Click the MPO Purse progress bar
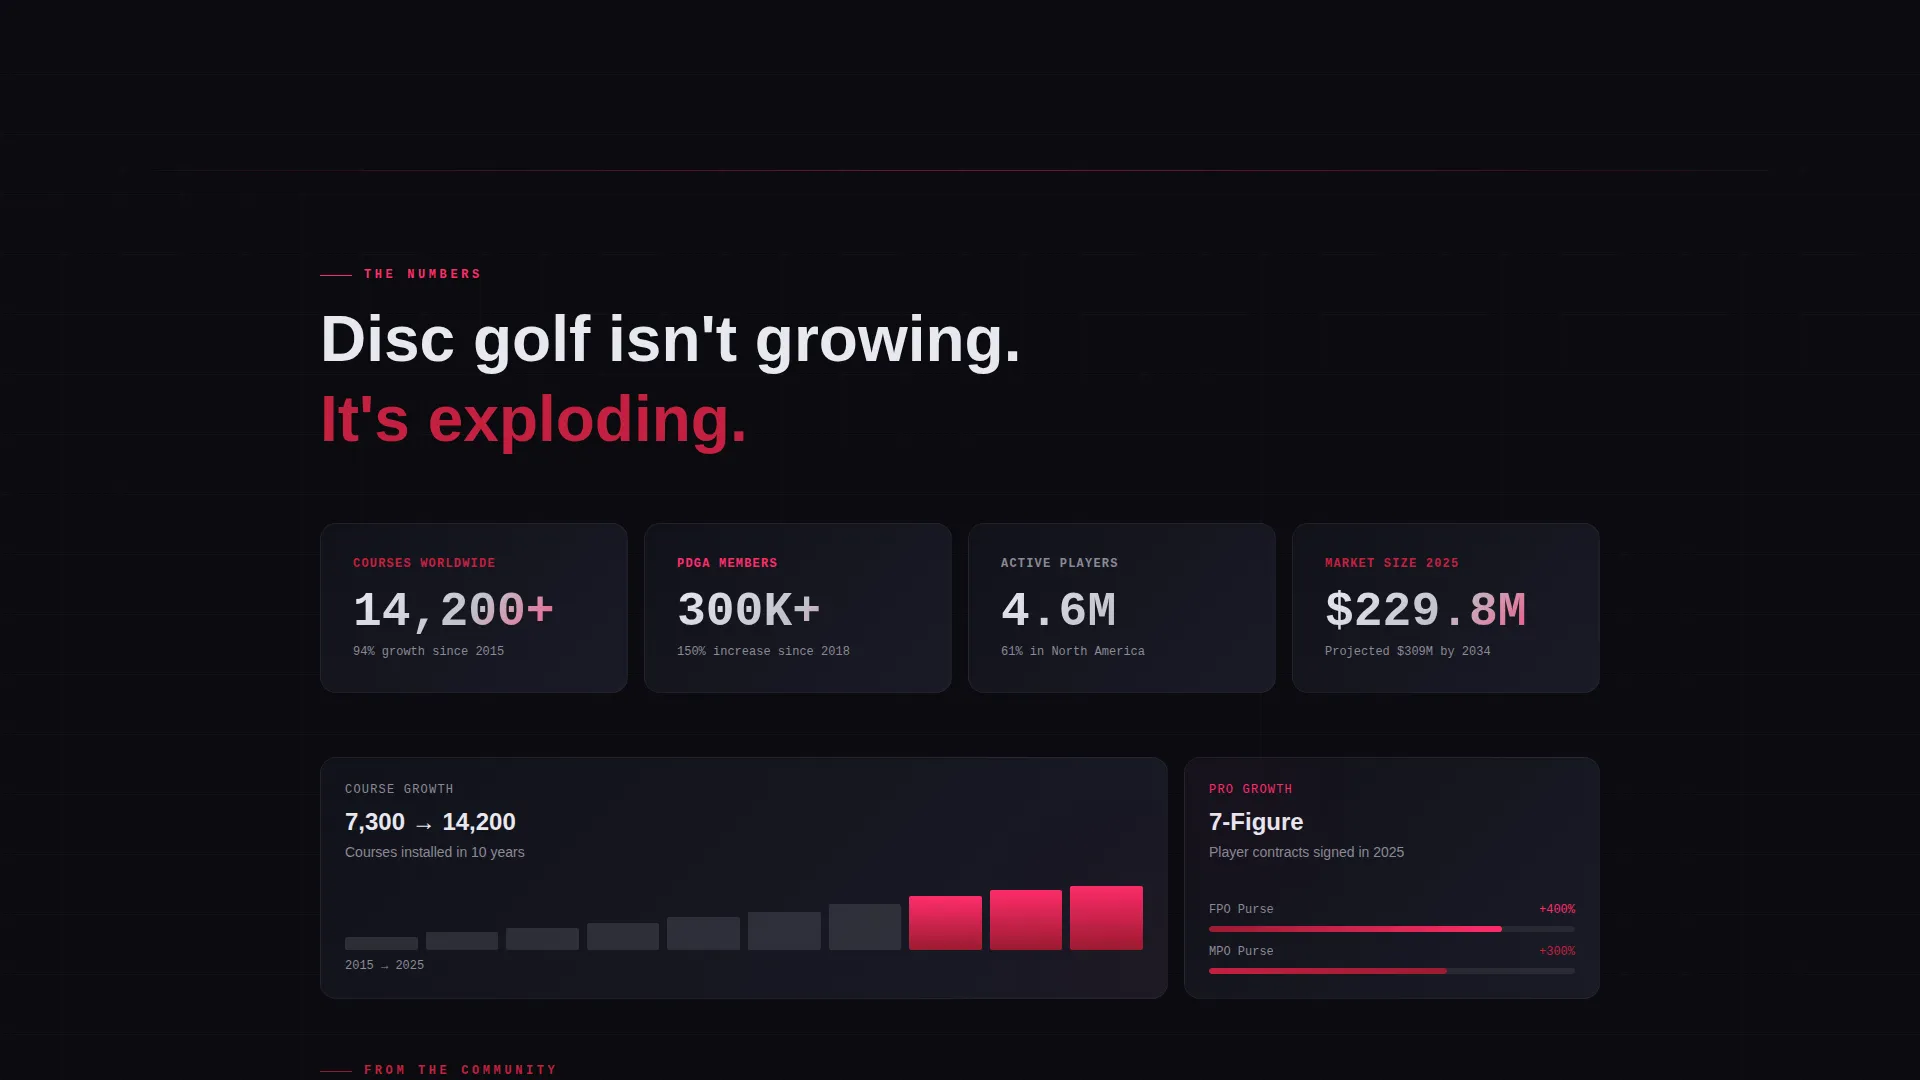 [1391, 971]
